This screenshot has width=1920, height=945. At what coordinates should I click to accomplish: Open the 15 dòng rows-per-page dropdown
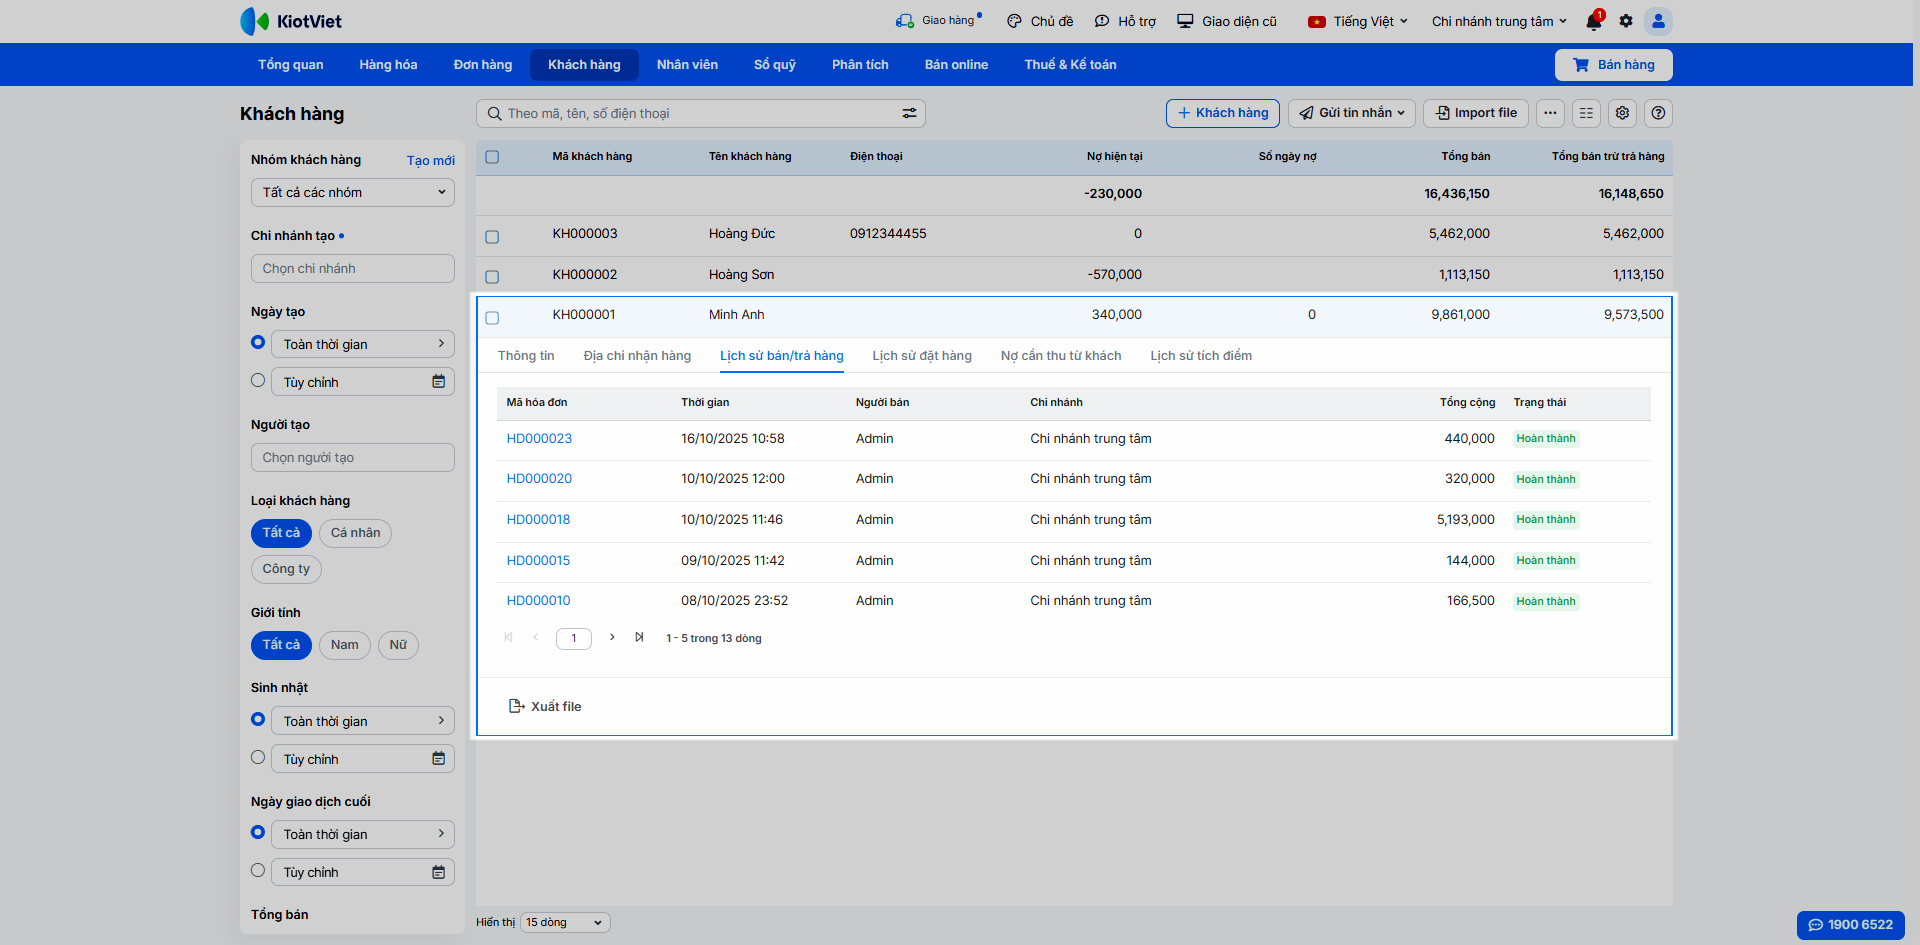pos(564,922)
